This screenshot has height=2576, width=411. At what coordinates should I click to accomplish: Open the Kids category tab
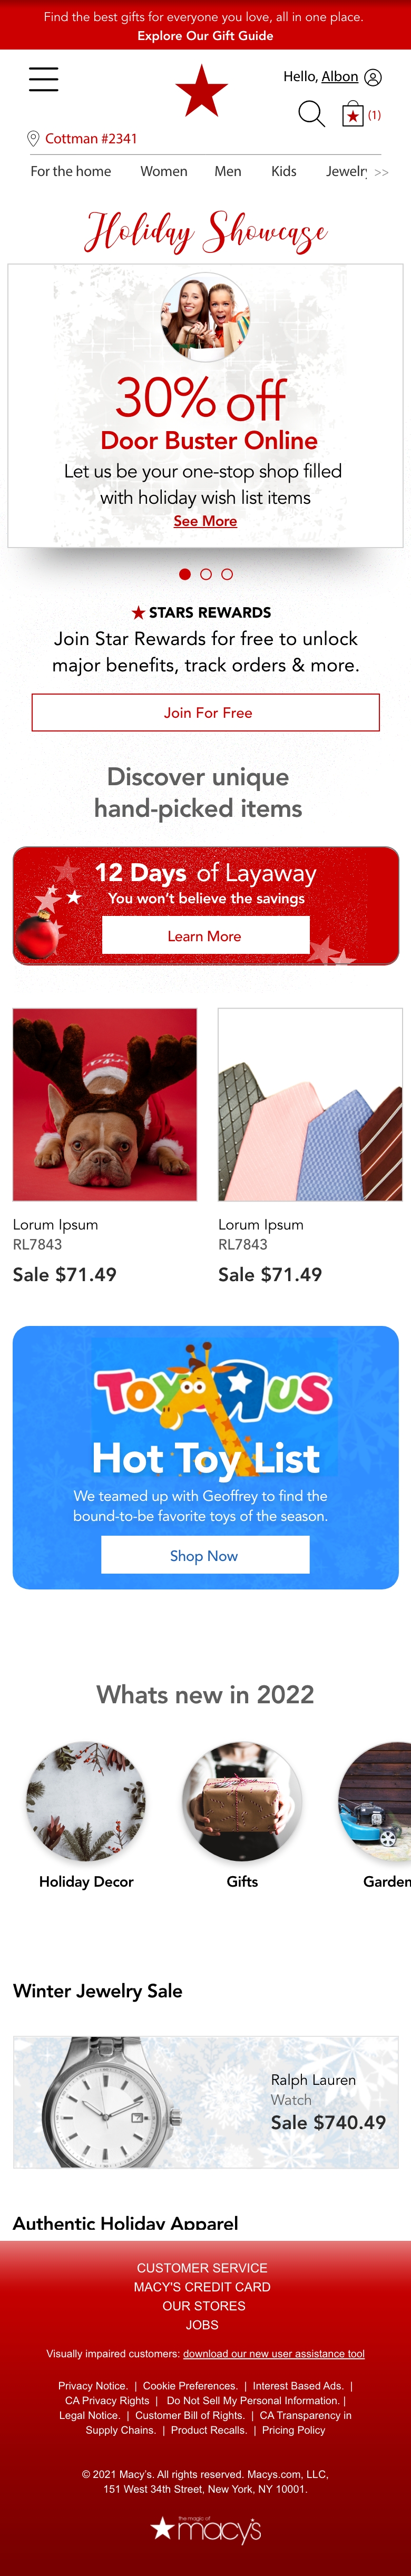pos(284,171)
